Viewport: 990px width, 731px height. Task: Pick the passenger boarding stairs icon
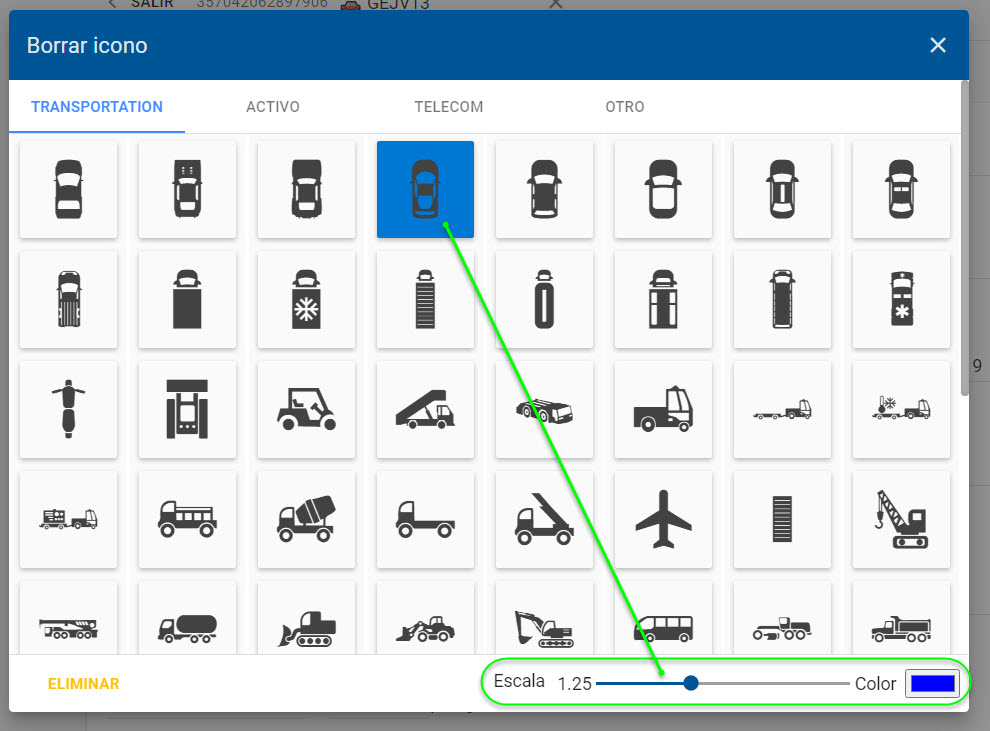point(425,409)
